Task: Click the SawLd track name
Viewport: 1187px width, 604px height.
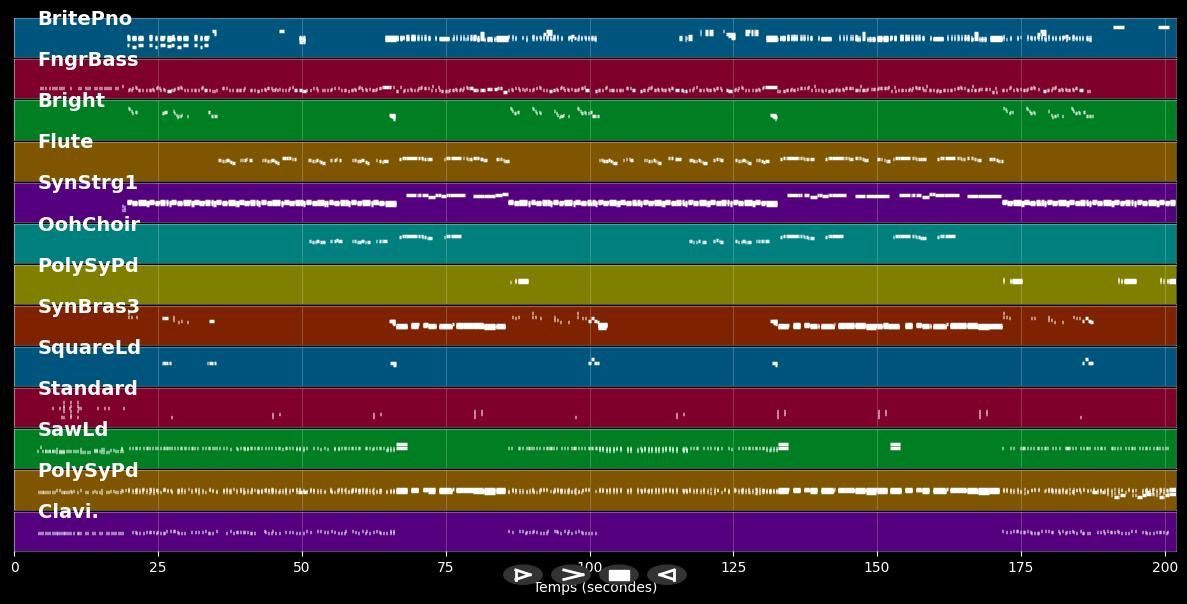Action: 73,430
